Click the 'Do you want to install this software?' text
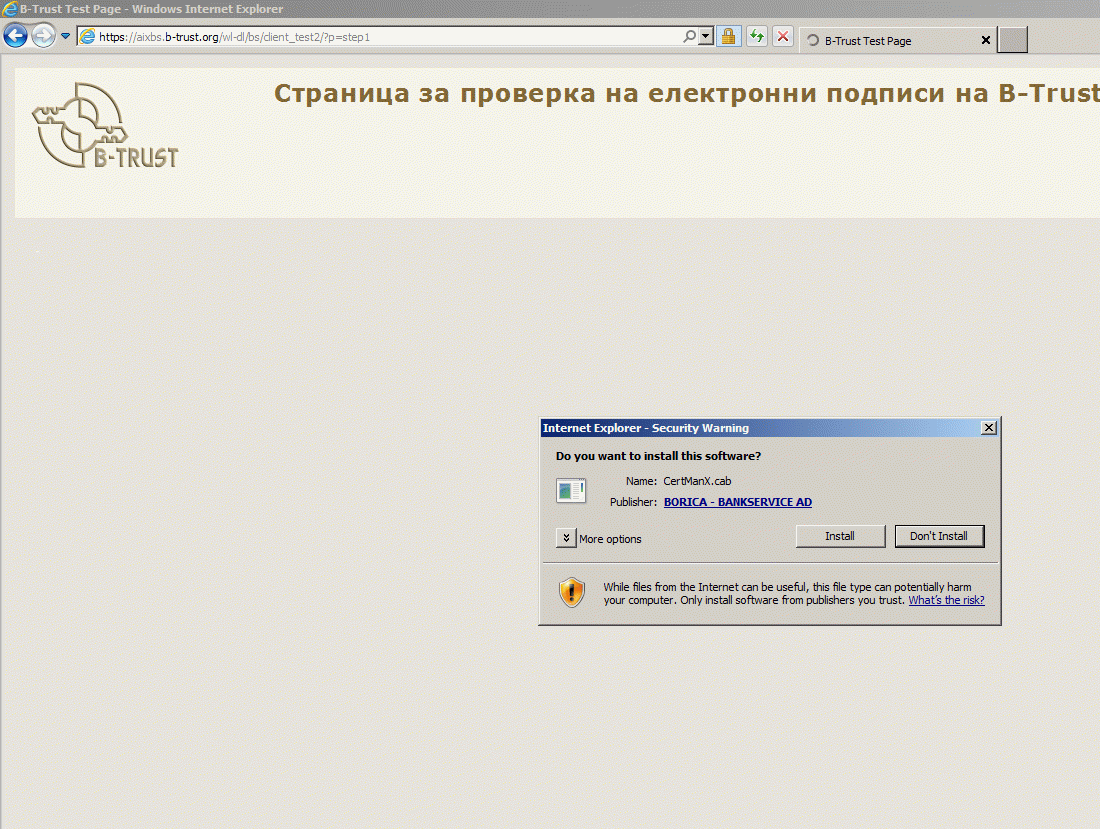This screenshot has height=829, width=1100. tap(658, 456)
